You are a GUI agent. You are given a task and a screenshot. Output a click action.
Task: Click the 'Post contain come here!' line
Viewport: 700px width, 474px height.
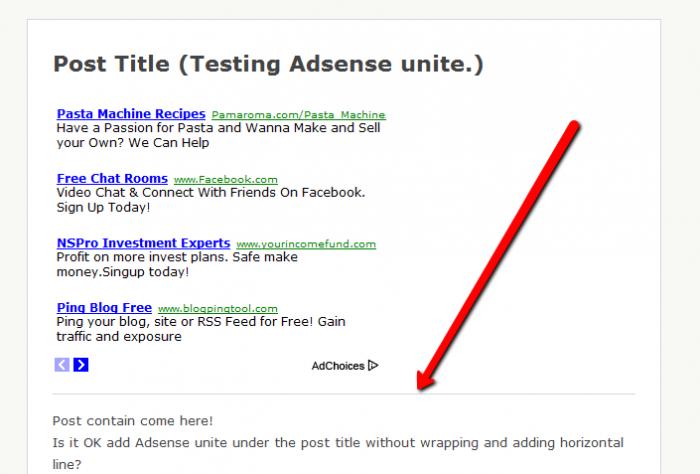(133, 421)
